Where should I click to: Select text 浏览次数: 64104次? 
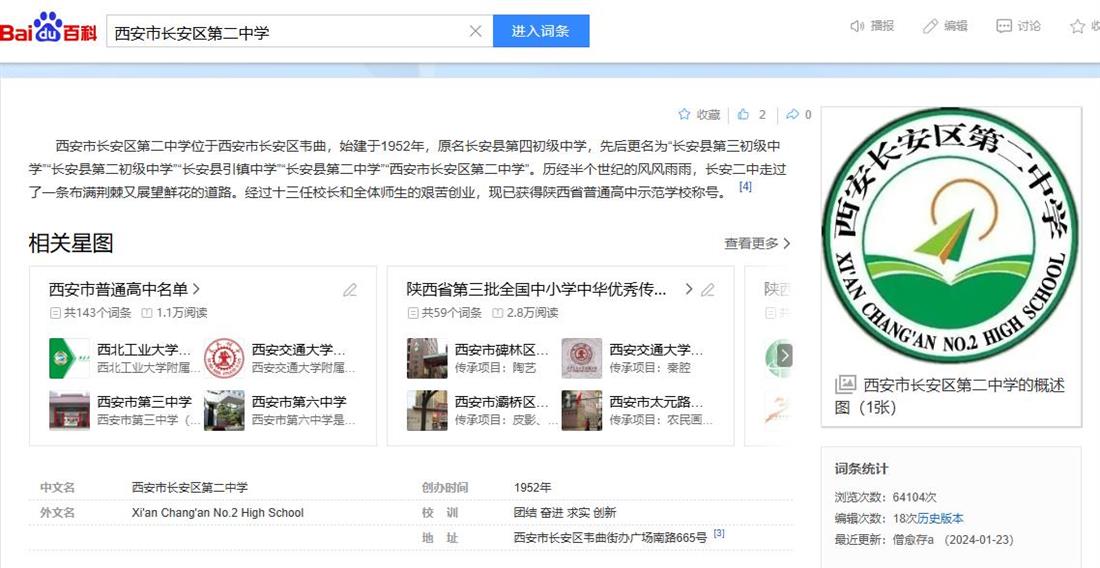tap(885, 497)
